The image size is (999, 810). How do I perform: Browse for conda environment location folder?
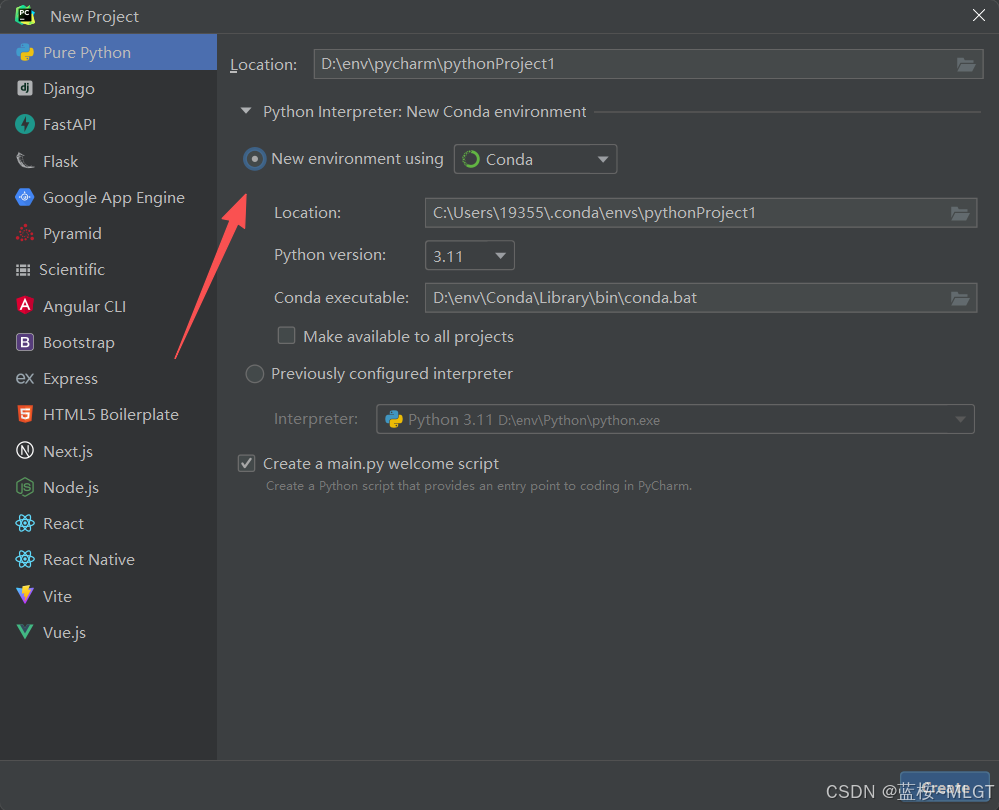click(x=960, y=213)
